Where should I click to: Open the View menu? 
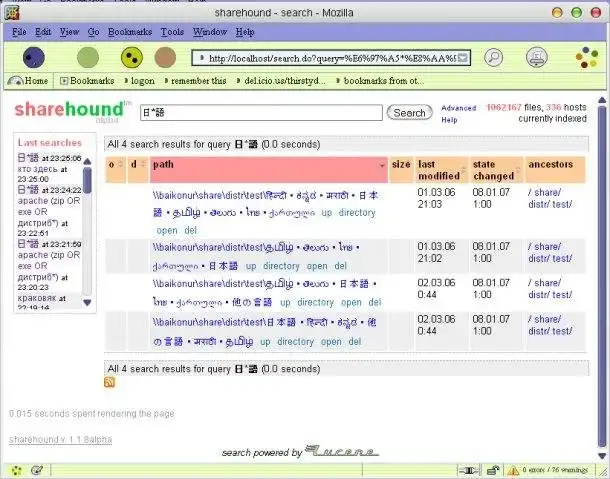[69, 32]
